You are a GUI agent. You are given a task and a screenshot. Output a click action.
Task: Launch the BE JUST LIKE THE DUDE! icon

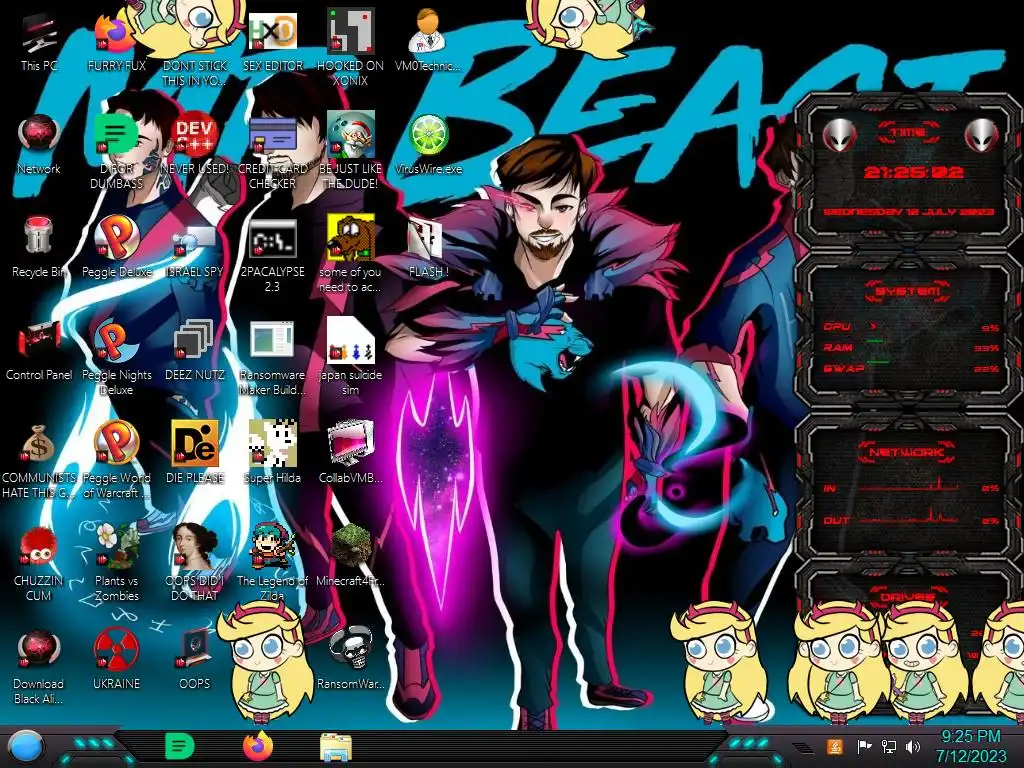coord(350,152)
